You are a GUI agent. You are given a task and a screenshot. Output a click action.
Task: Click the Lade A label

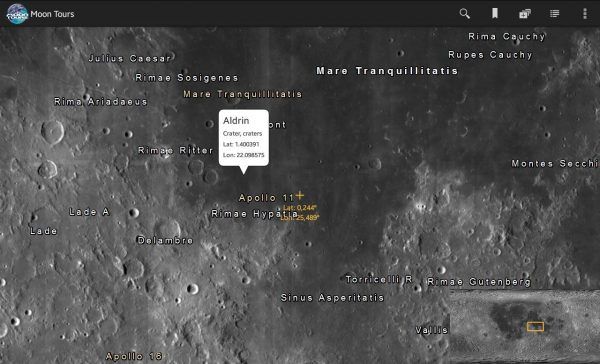pyautogui.click(x=90, y=212)
